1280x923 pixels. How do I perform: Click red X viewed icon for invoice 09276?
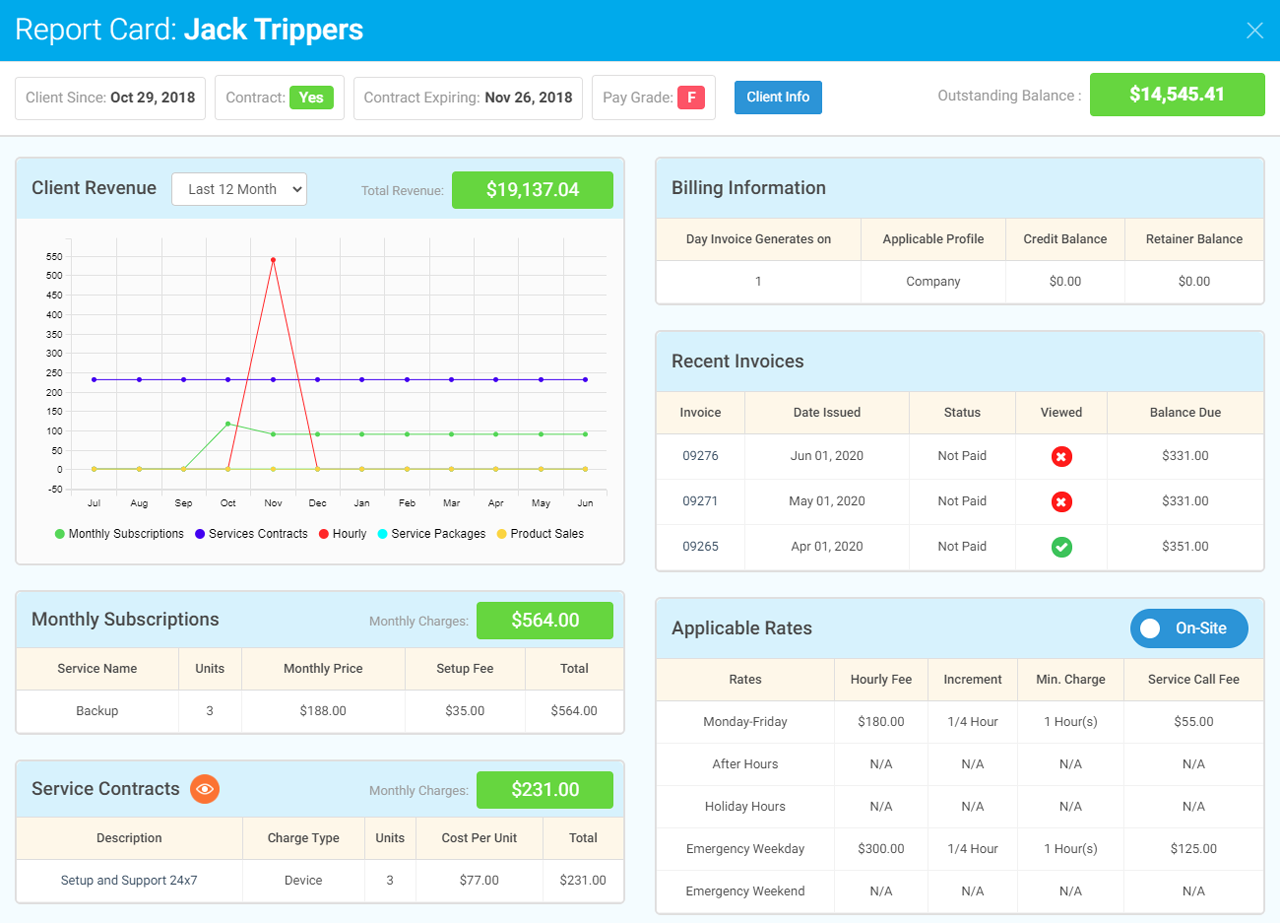(x=1061, y=456)
